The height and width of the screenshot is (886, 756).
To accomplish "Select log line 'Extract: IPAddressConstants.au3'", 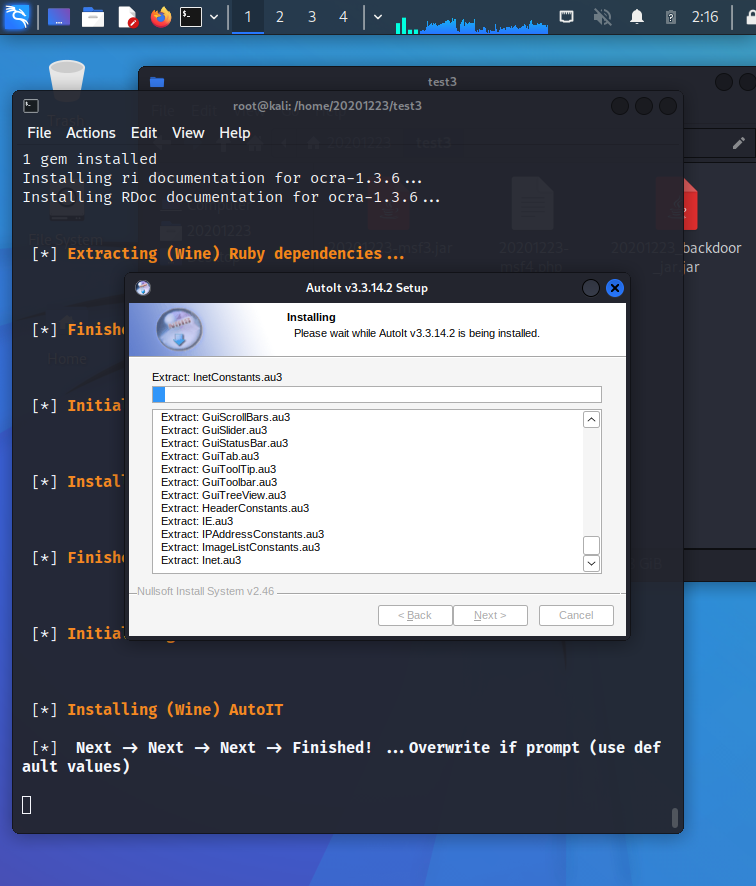I will tap(242, 534).
